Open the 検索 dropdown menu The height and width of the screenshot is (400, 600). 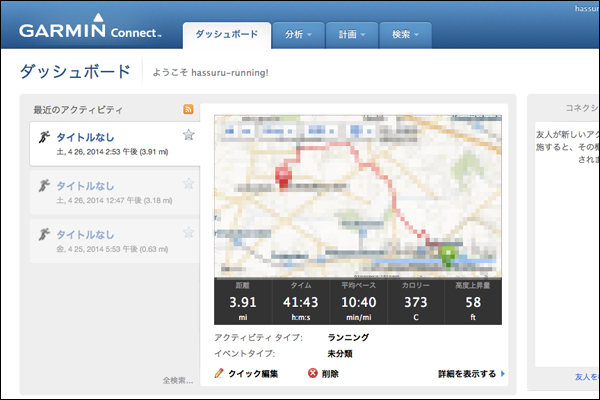click(406, 35)
